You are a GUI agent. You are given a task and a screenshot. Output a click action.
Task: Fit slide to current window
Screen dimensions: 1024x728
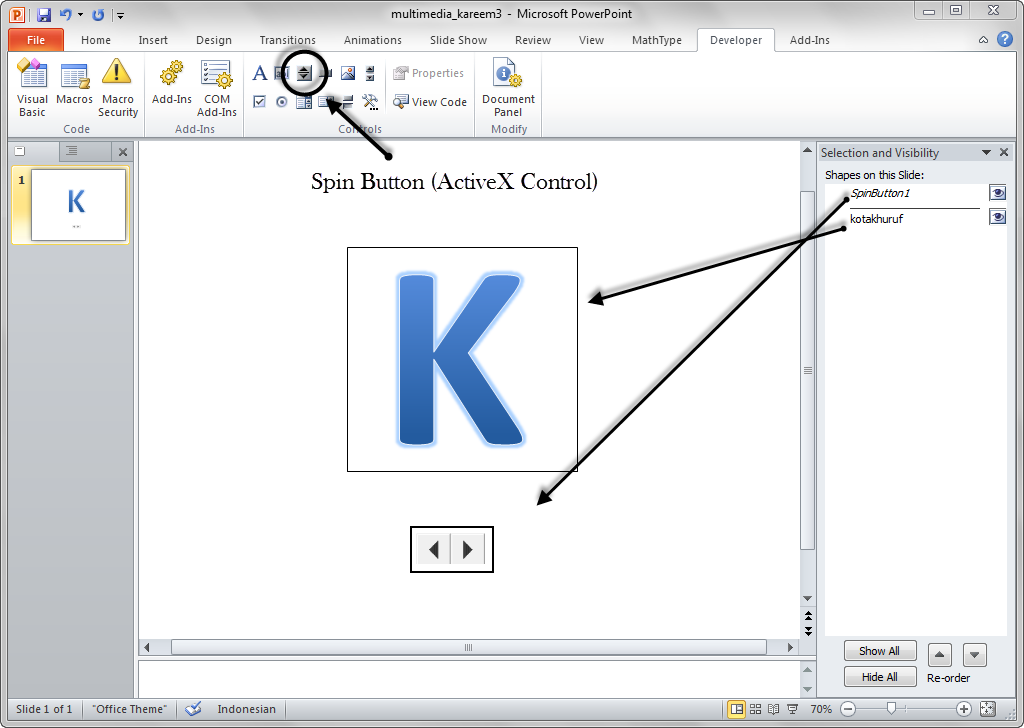[988, 709]
